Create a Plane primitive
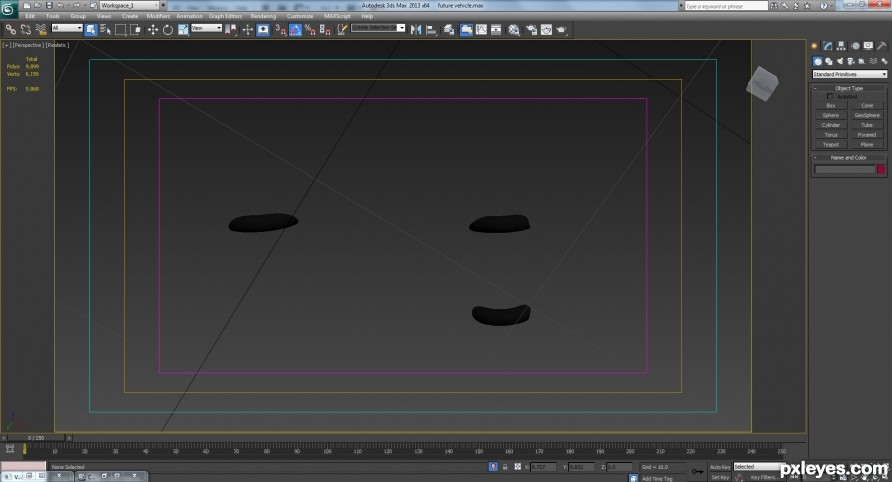Image resolution: width=892 pixels, height=482 pixels. tap(867, 145)
